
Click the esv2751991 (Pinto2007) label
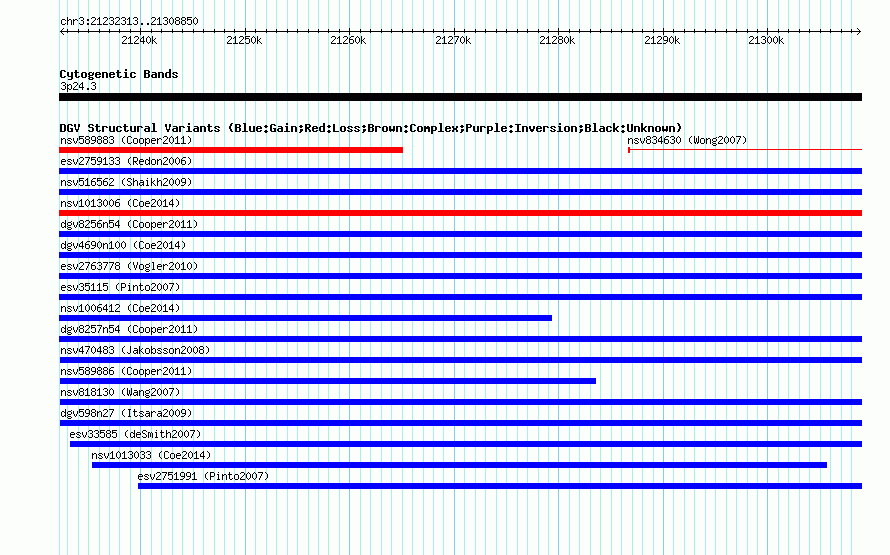tap(203, 476)
